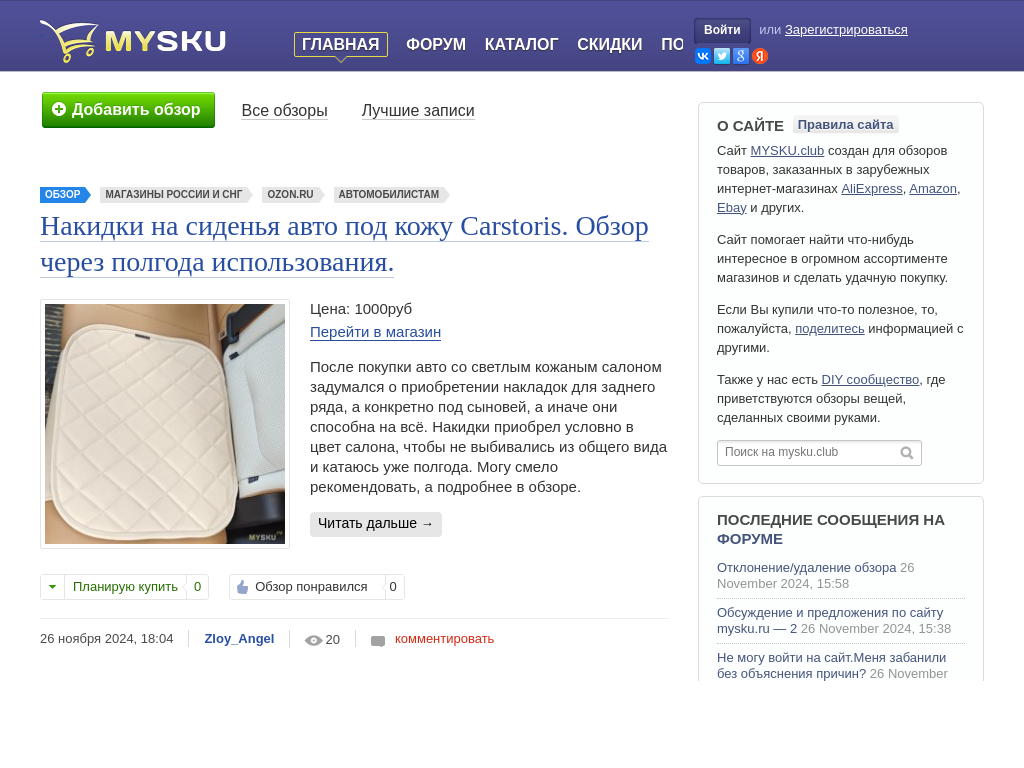This screenshot has width=1024, height=768.
Task: Click the комментировать link
Action: (444, 639)
